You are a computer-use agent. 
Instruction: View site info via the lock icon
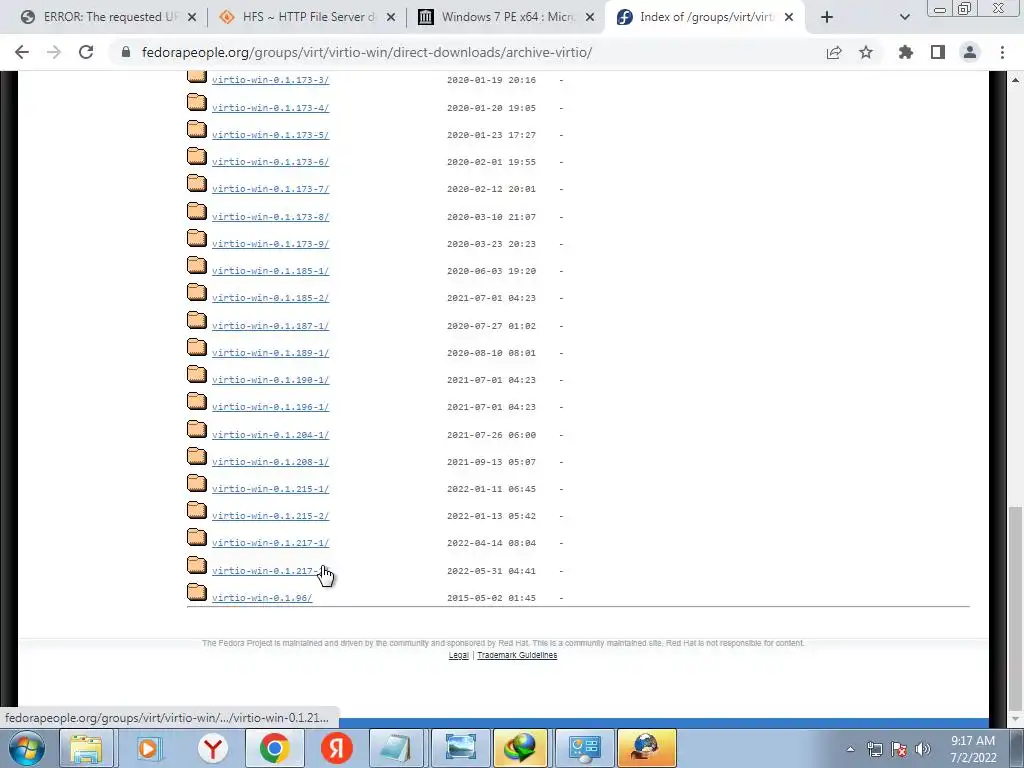(x=126, y=52)
